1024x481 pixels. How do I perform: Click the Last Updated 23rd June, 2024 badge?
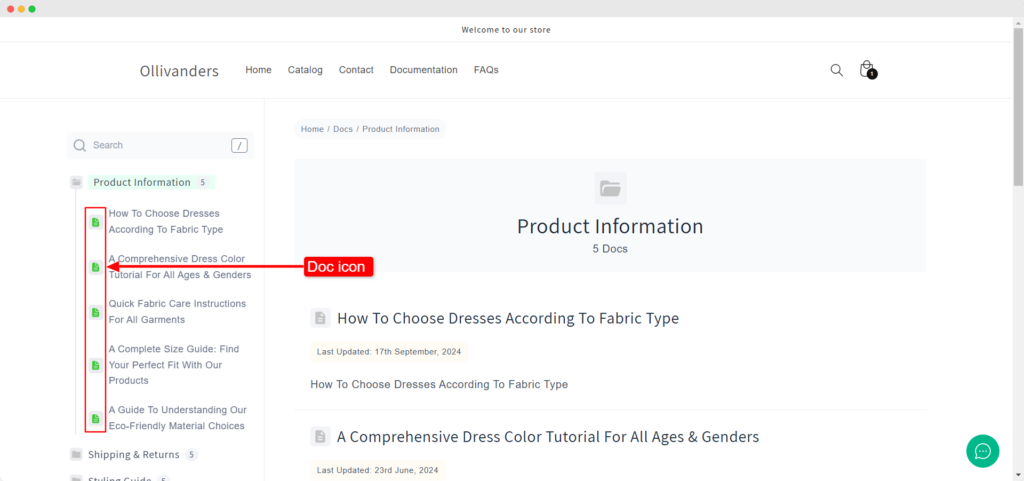click(x=377, y=470)
